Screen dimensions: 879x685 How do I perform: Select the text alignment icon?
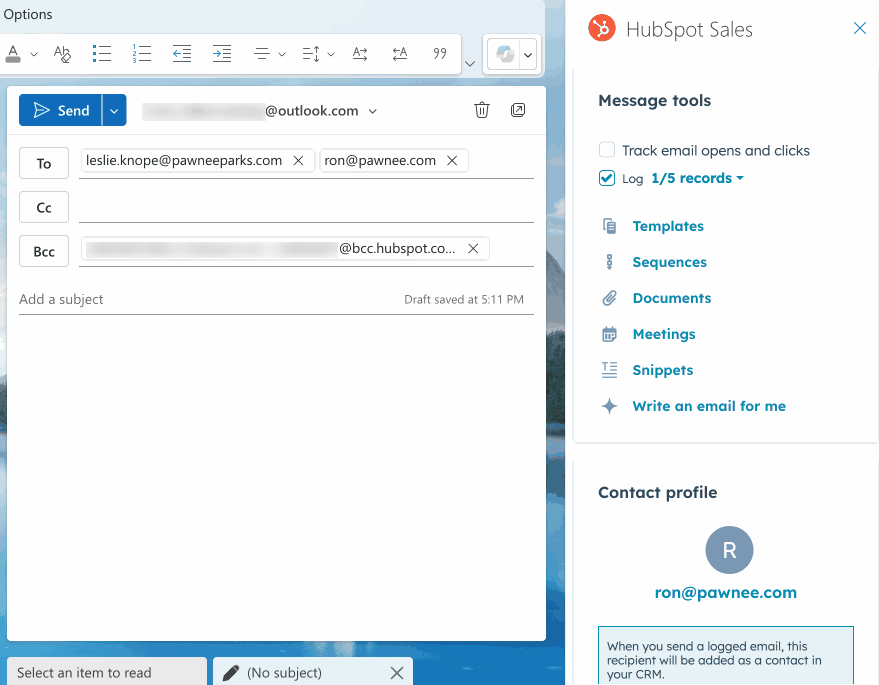262,54
